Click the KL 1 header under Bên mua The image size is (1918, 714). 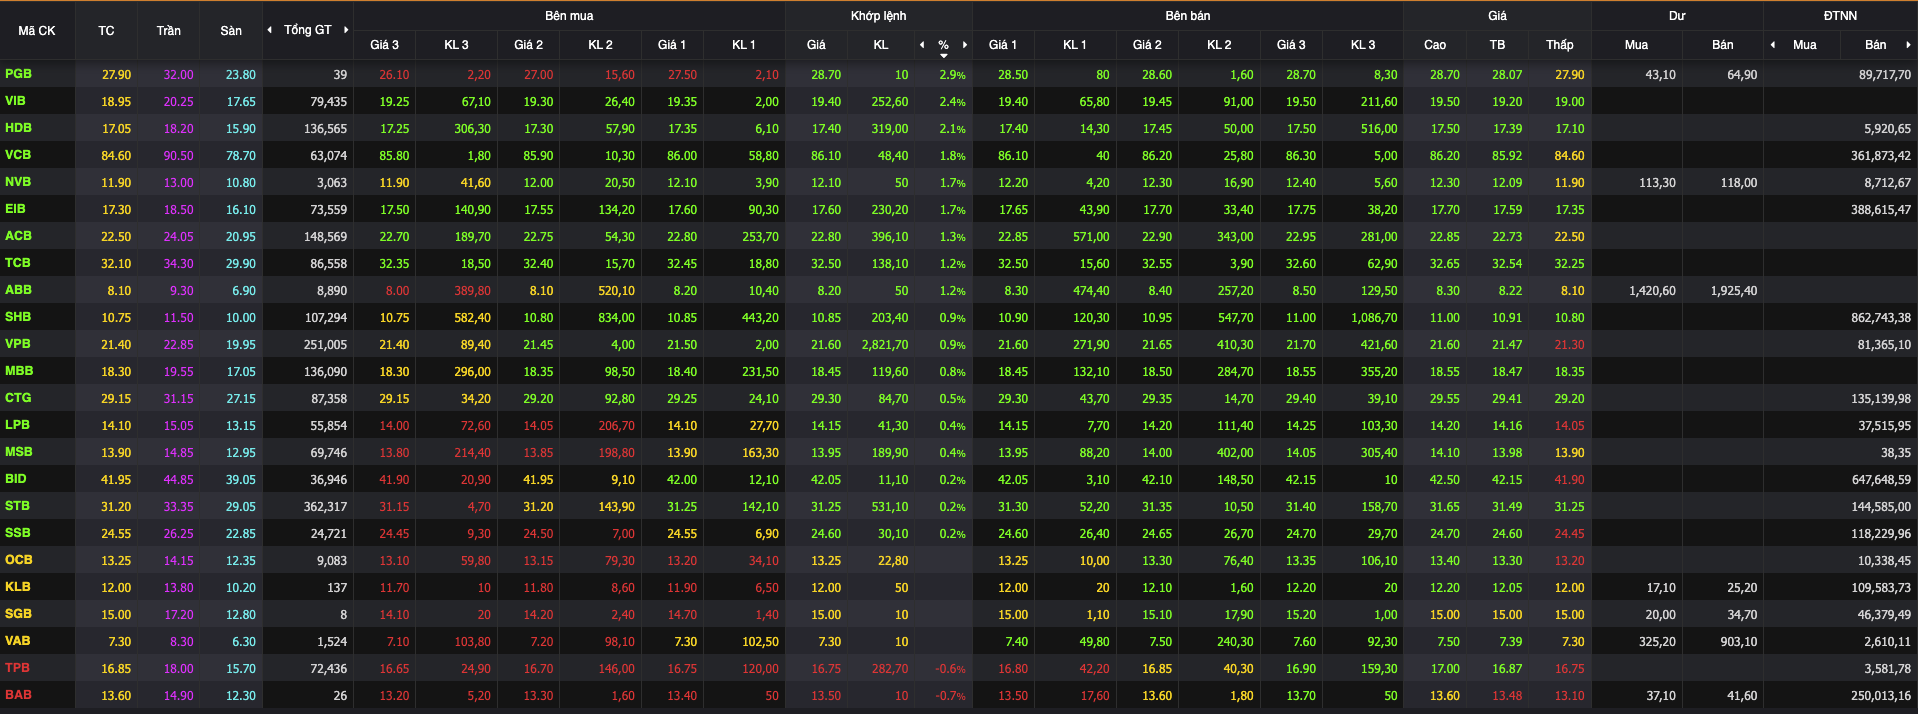(743, 45)
